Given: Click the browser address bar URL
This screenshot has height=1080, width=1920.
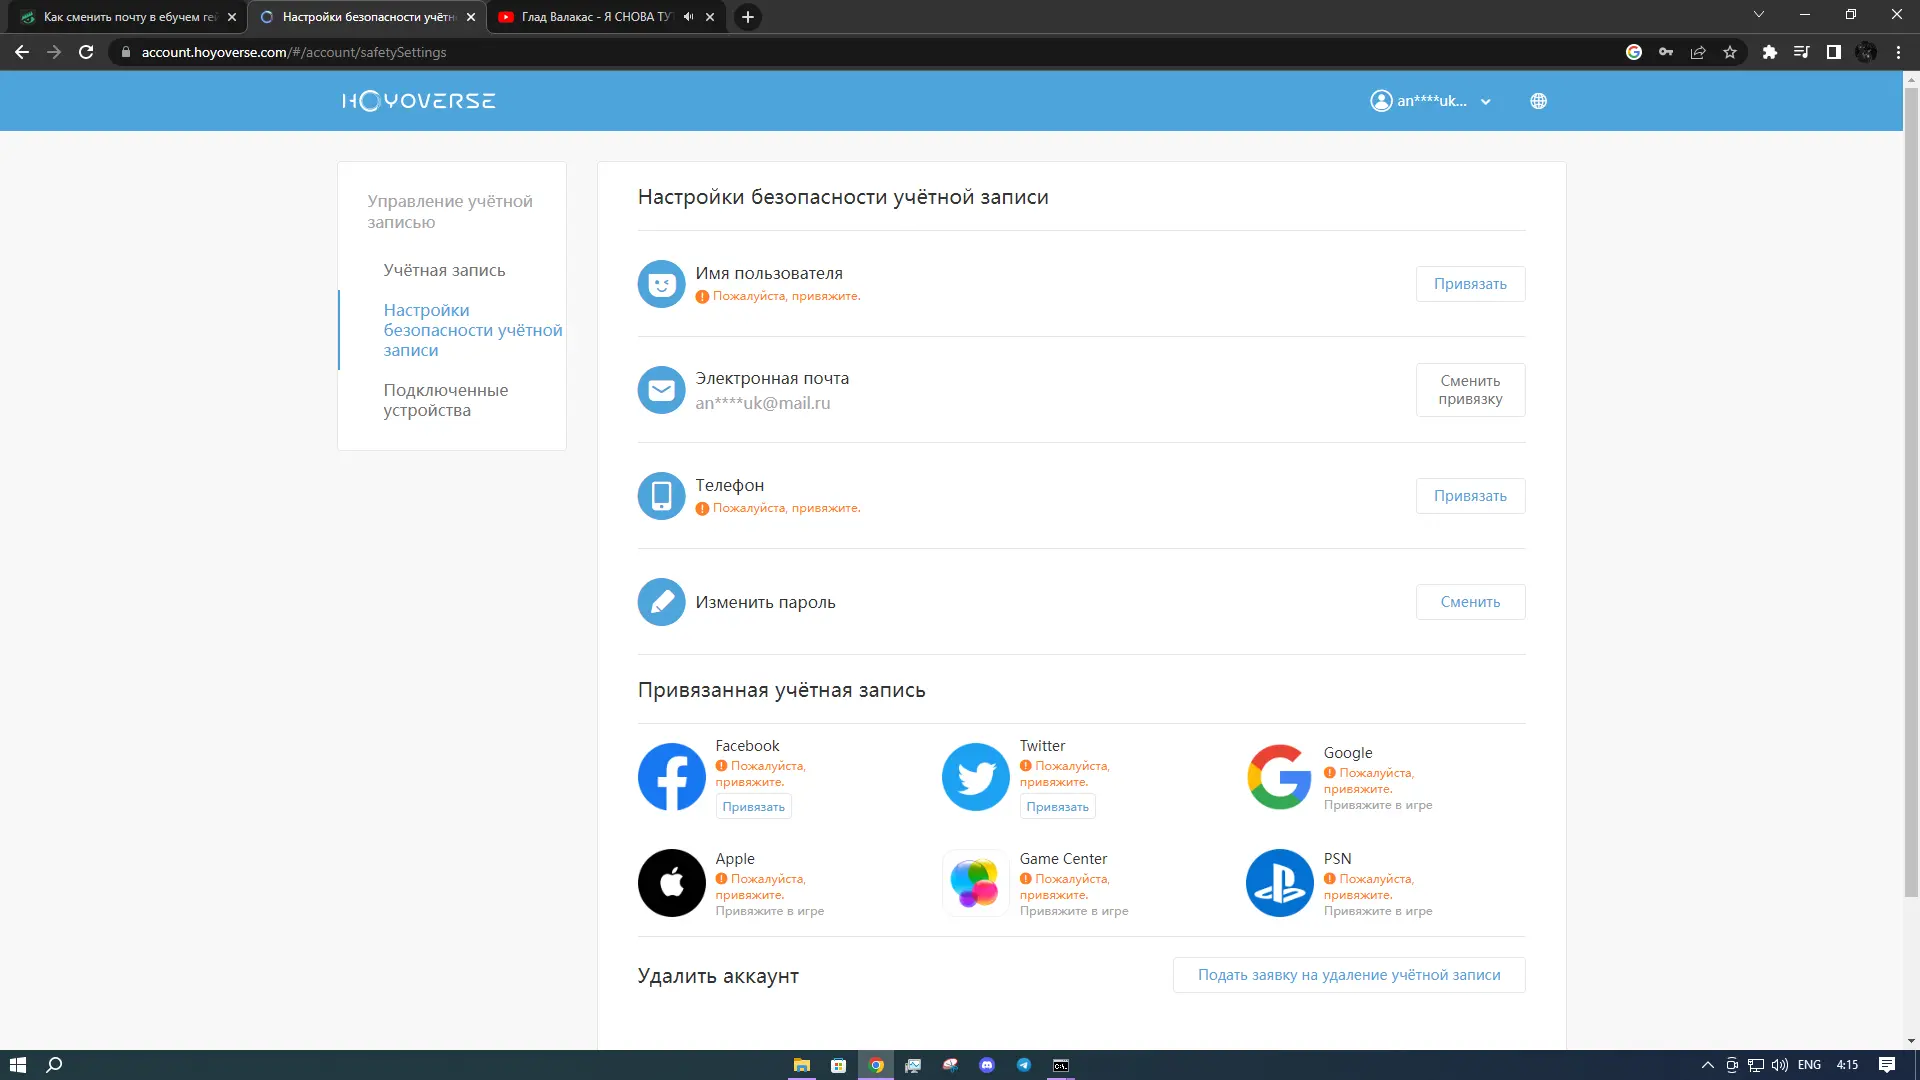Looking at the screenshot, I should coord(294,52).
